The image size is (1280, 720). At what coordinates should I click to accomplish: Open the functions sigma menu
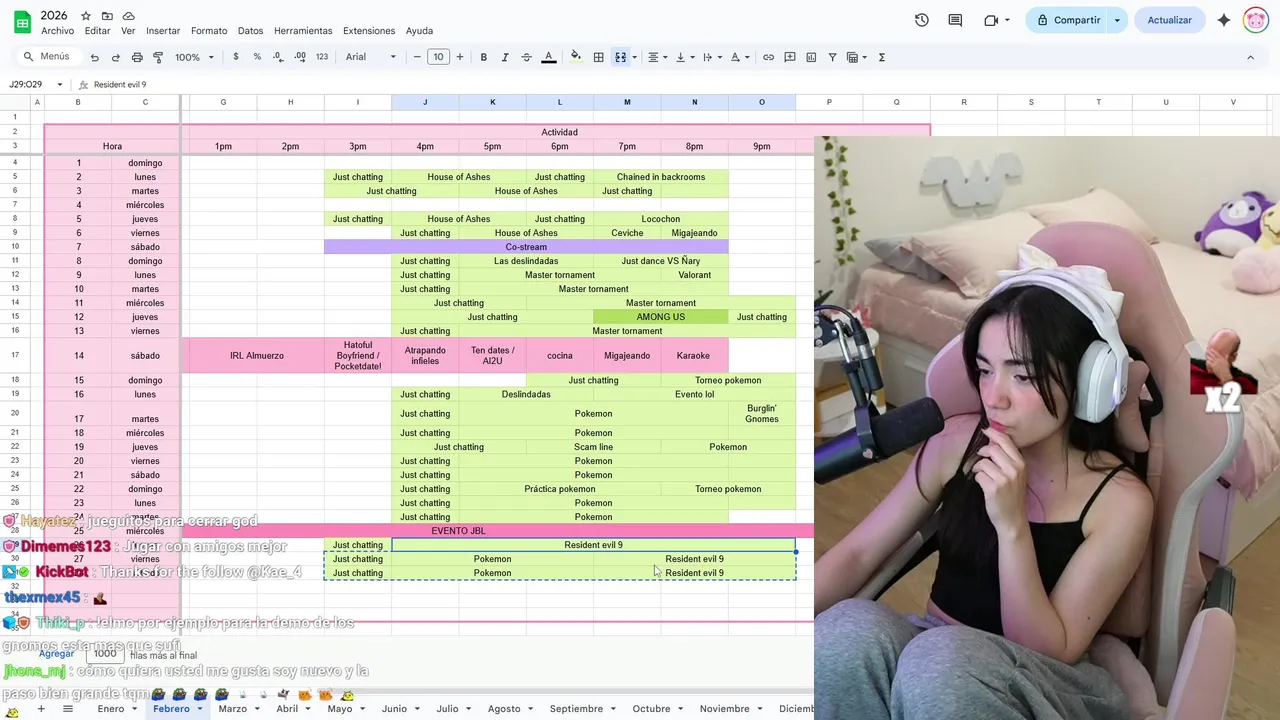pos(882,57)
